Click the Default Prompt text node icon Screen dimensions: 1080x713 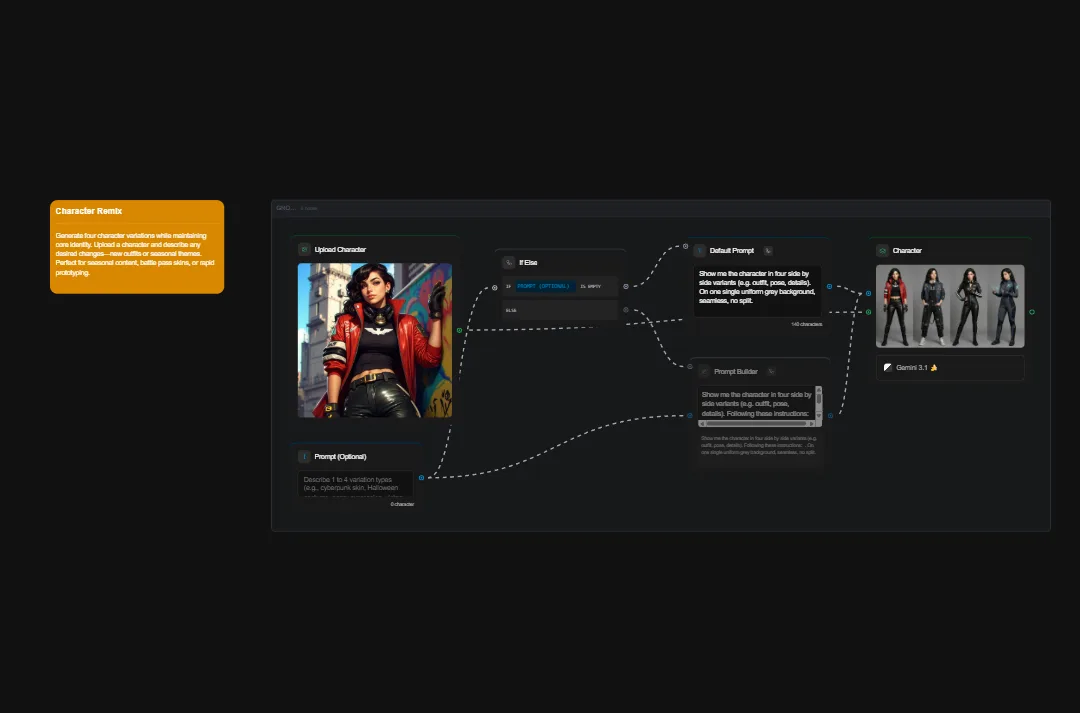(x=698, y=250)
